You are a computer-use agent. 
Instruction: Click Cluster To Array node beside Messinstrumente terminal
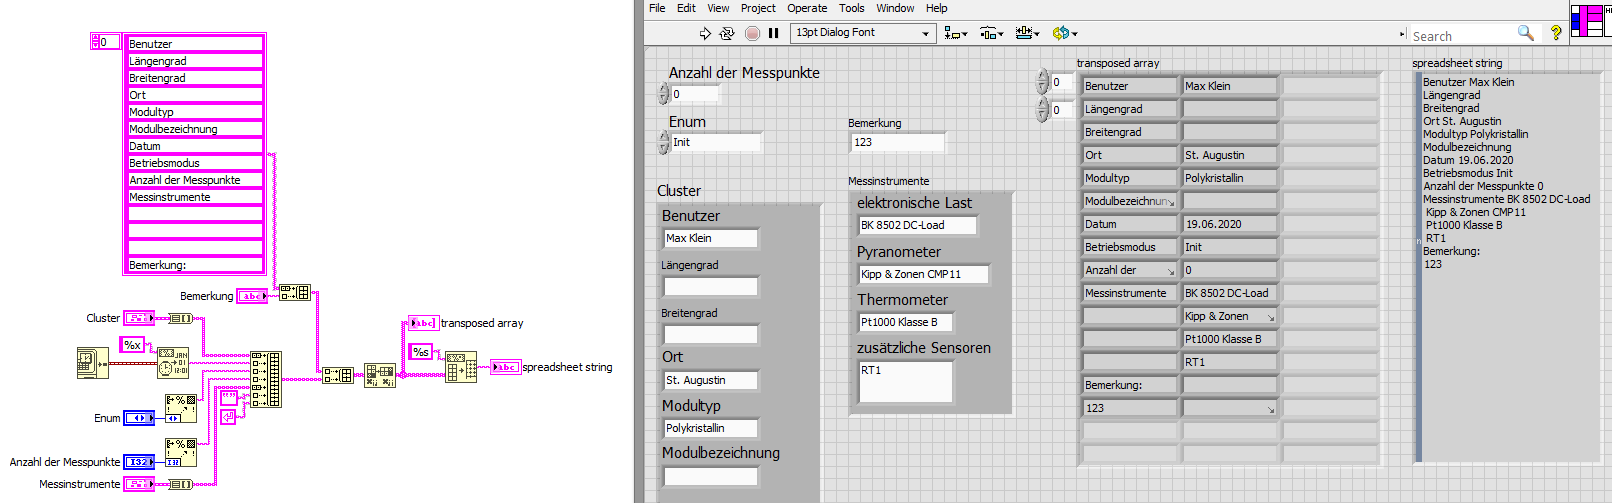tap(180, 484)
